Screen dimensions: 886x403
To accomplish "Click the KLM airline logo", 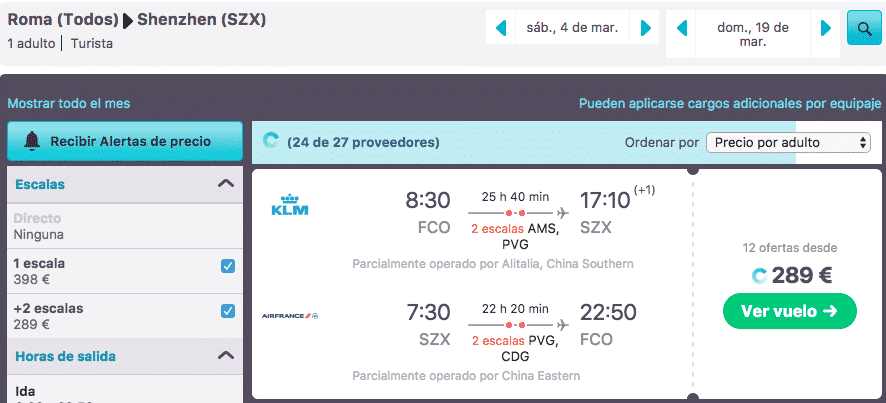I will (290, 205).
